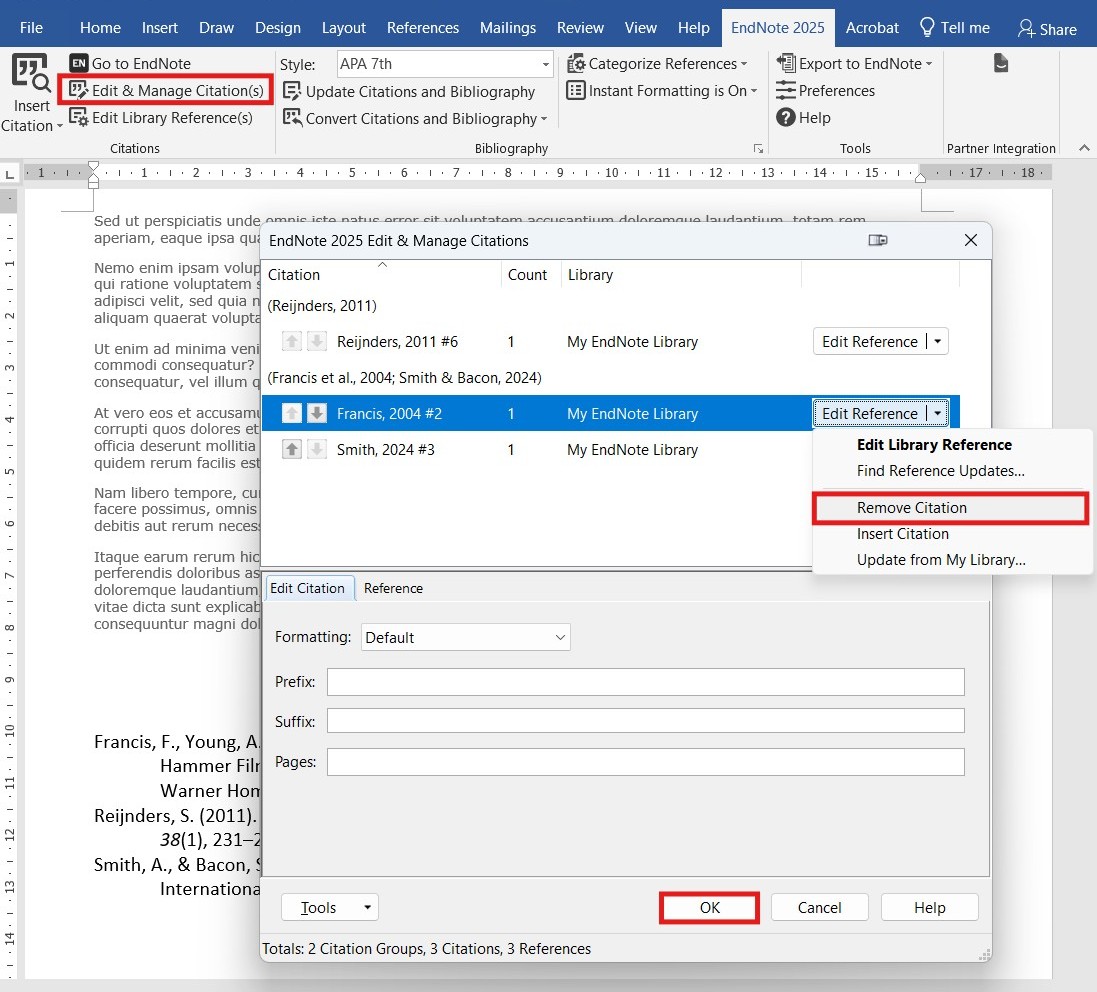1097x992 pixels.
Task: Open the Formatting Default dropdown
Action: (x=465, y=637)
